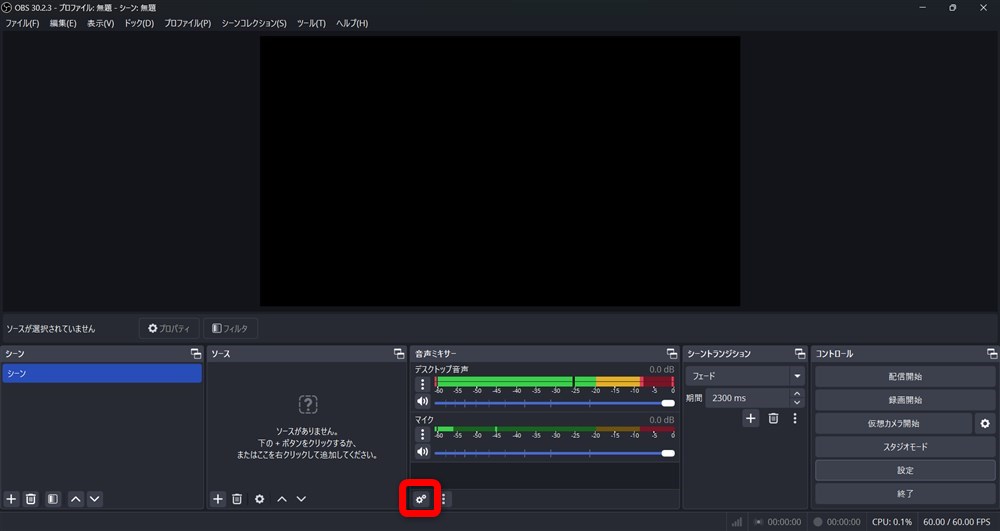Open the Help (ヘルプ) menu

(x=352, y=23)
